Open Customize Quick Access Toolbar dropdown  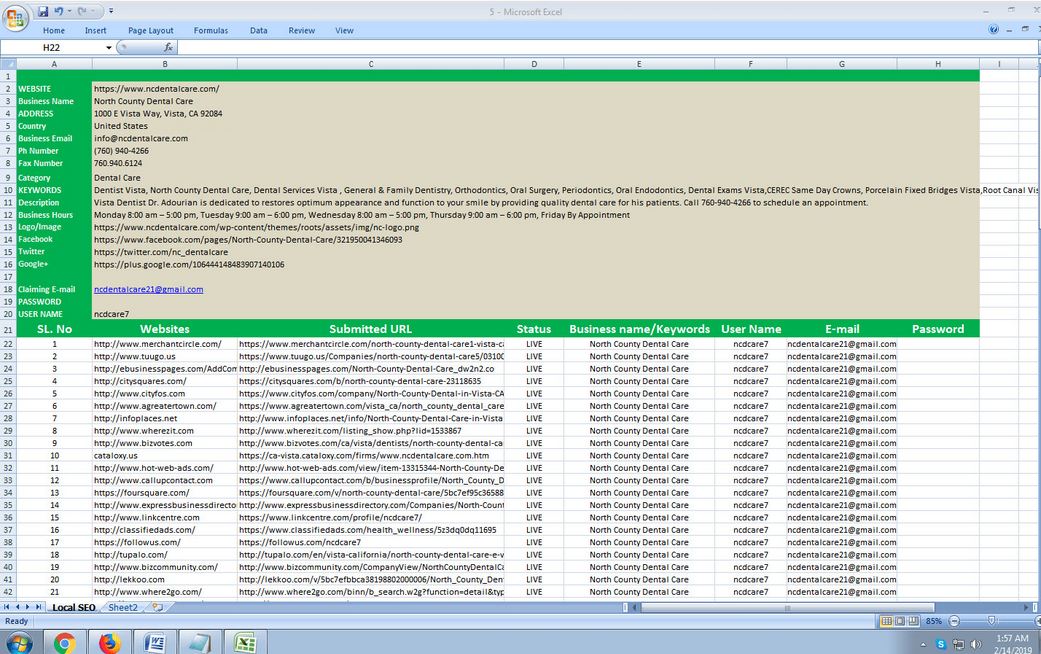pos(110,11)
